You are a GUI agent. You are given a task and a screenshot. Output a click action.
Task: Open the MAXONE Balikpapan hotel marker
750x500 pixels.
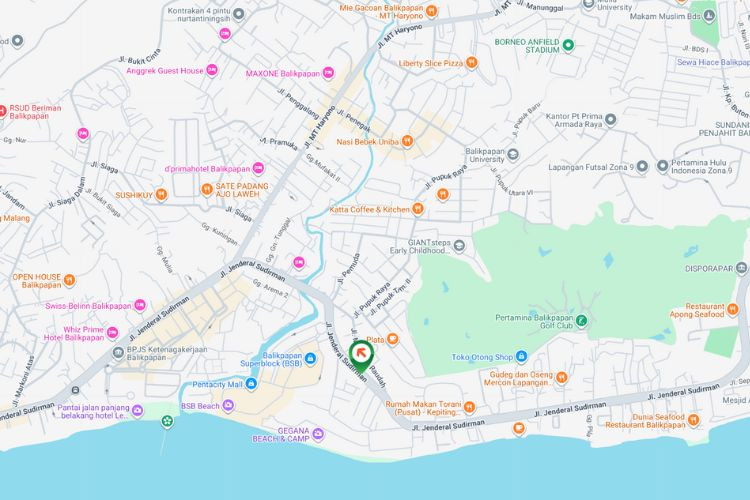tap(328, 73)
